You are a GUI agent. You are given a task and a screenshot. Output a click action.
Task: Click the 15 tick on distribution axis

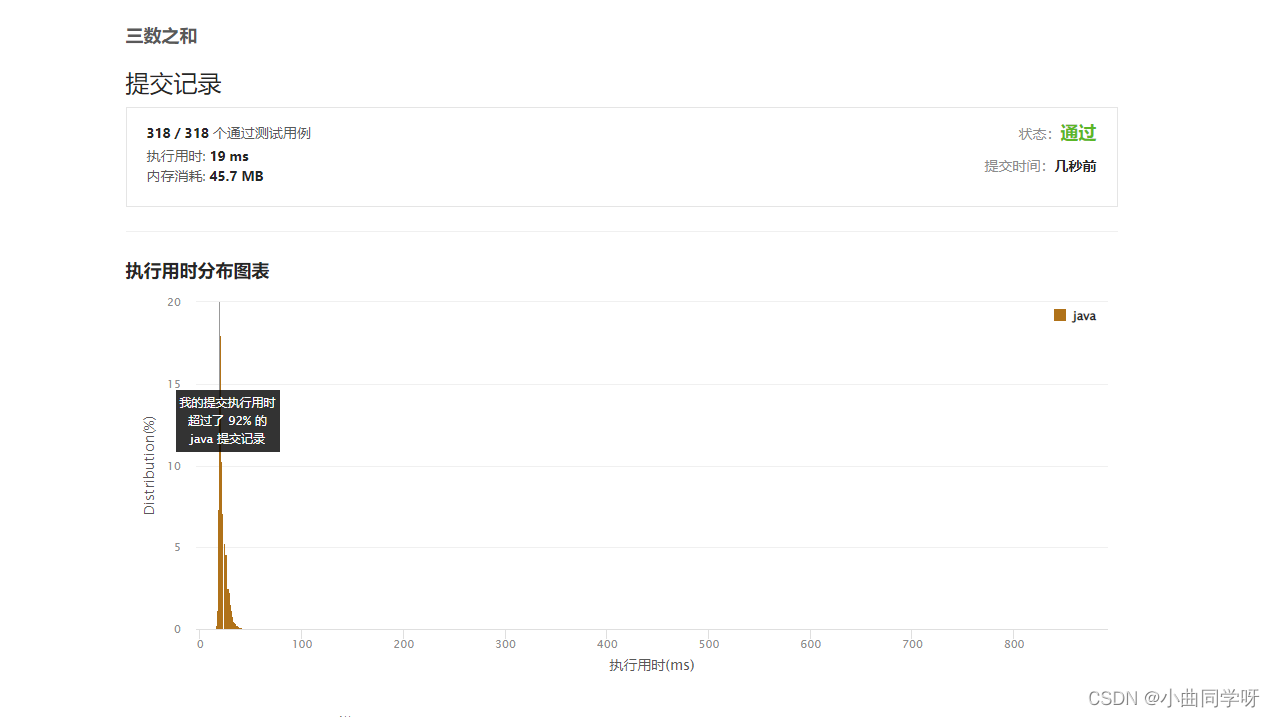click(174, 384)
